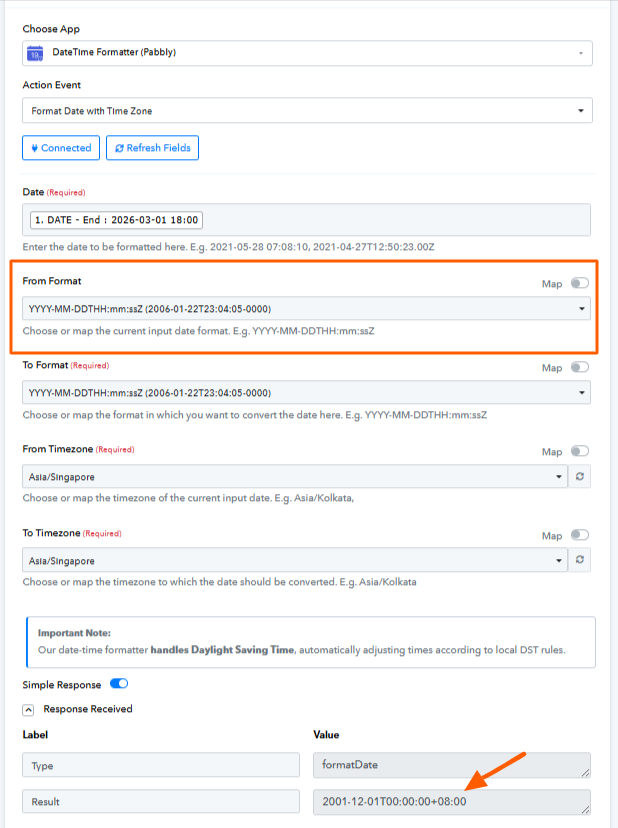The width and height of the screenshot is (618, 828).
Task: Expand the From Format dropdown list
Action: (x=306, y=309)
